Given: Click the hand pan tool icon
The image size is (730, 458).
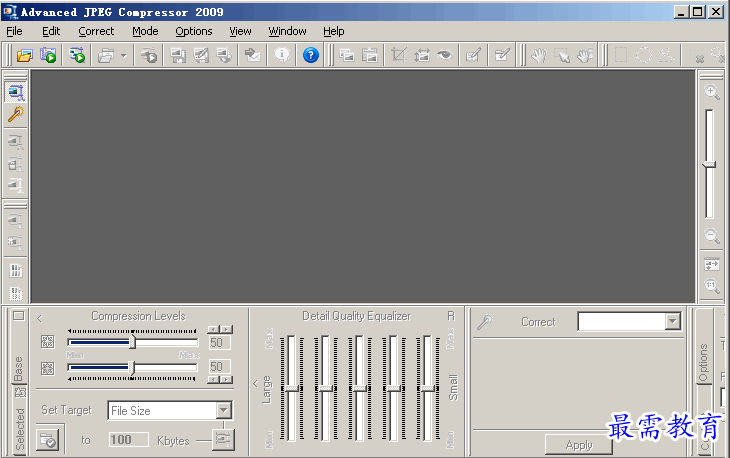Looking at the screenshot, I should (539, 56).
